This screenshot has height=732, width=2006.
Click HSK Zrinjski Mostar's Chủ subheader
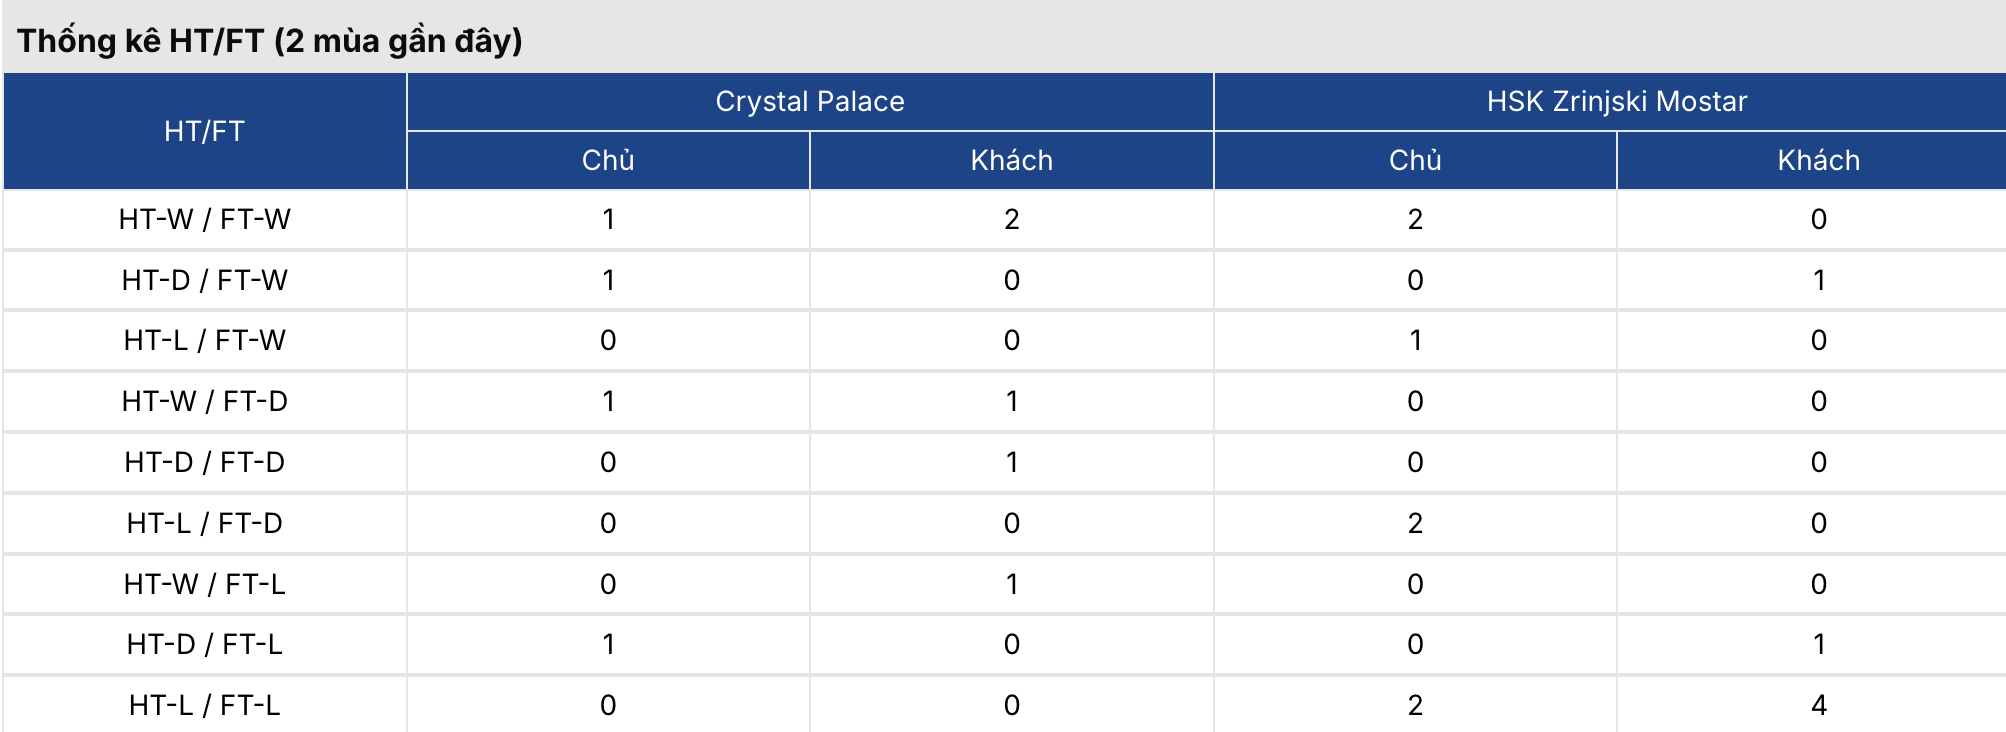click(x=1415, y=160)
